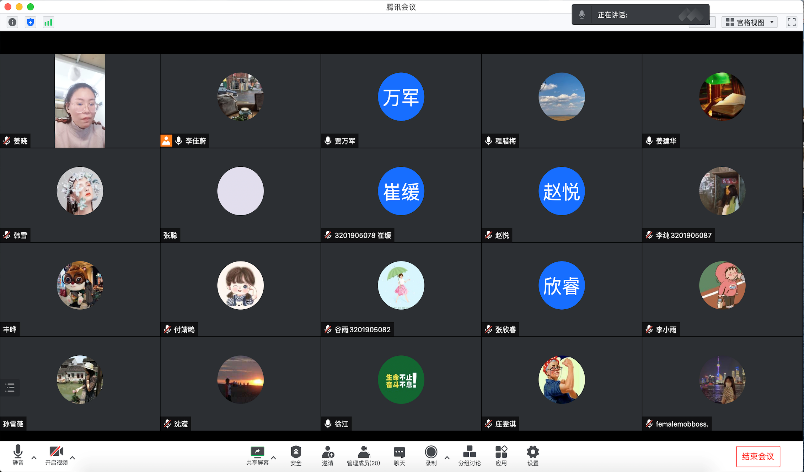This screenshot has width=804, height=472.
Task: Open the breakout rooms icon
Action: (x=468, y=454)
